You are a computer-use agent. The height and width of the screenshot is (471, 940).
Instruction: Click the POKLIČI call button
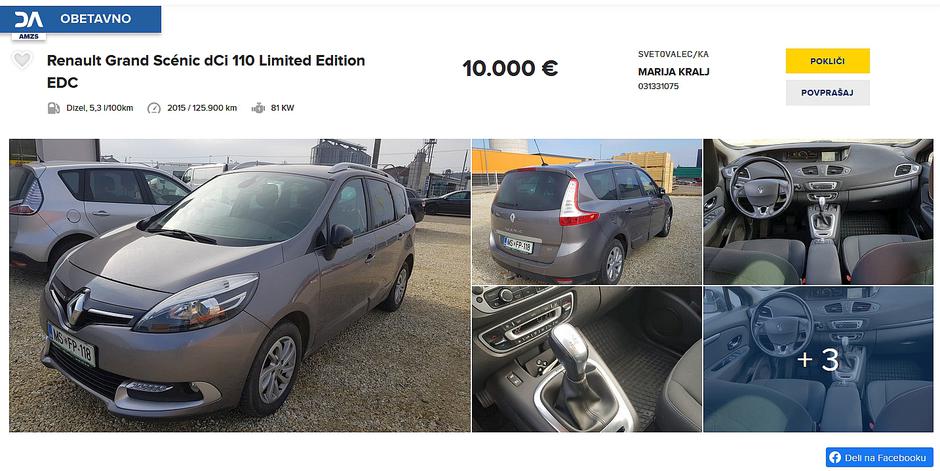pyautogui.click(x=827, y=61)
